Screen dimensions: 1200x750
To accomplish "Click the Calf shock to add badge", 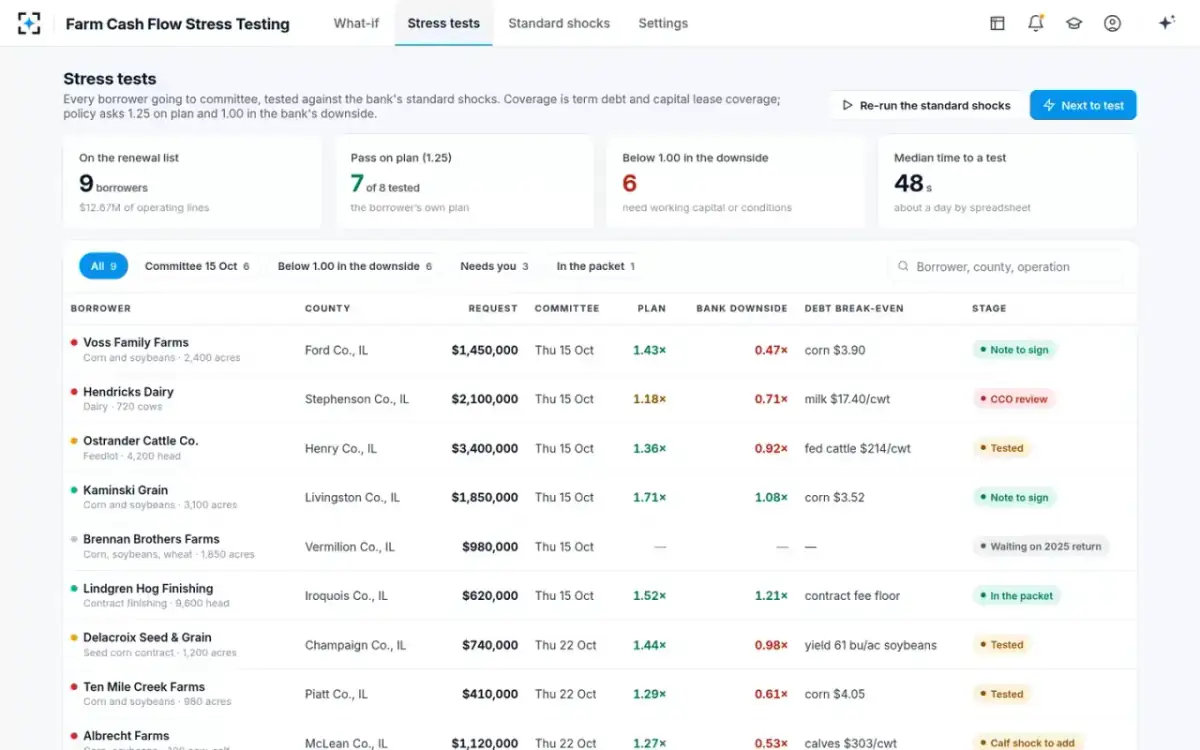I will point(1028,743).
